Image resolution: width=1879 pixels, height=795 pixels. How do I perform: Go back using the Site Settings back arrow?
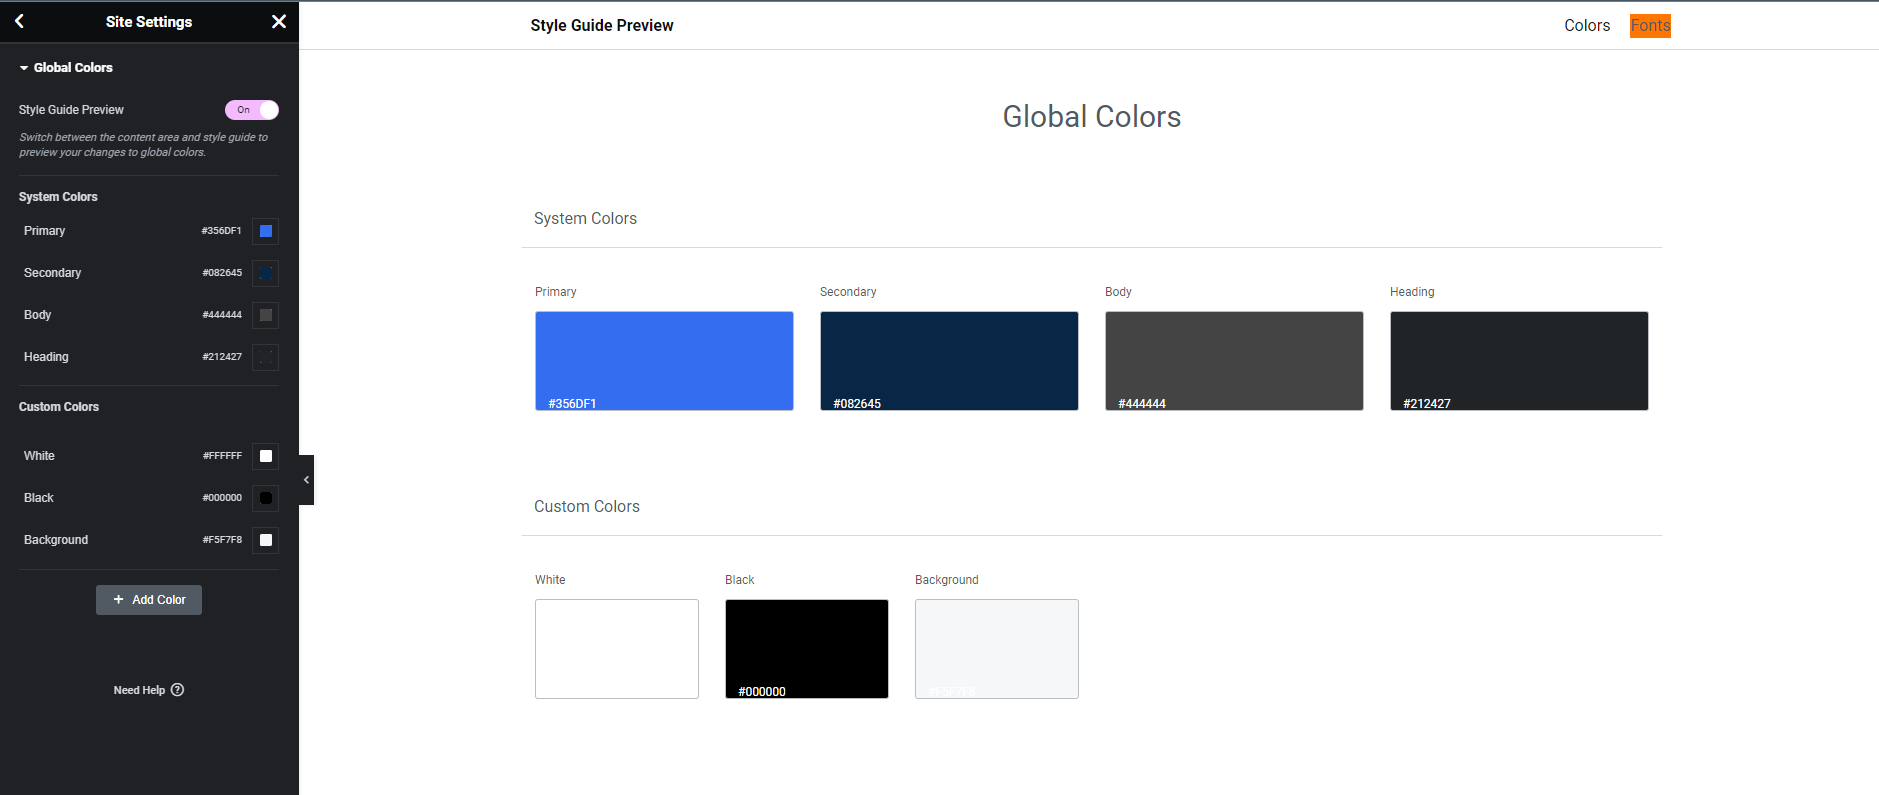(19, 21)
